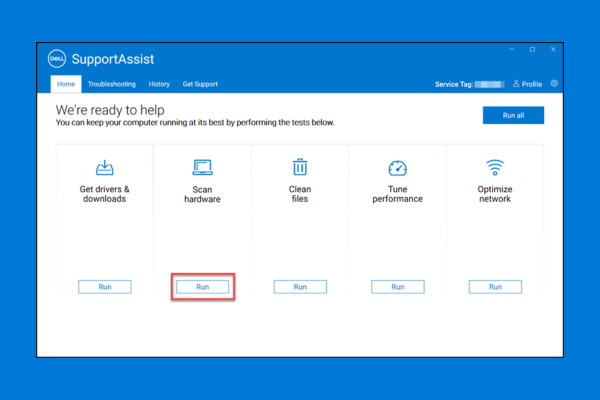Click the Tune performance gauge icon
The image size is (600, 400).
coord(398,168)
